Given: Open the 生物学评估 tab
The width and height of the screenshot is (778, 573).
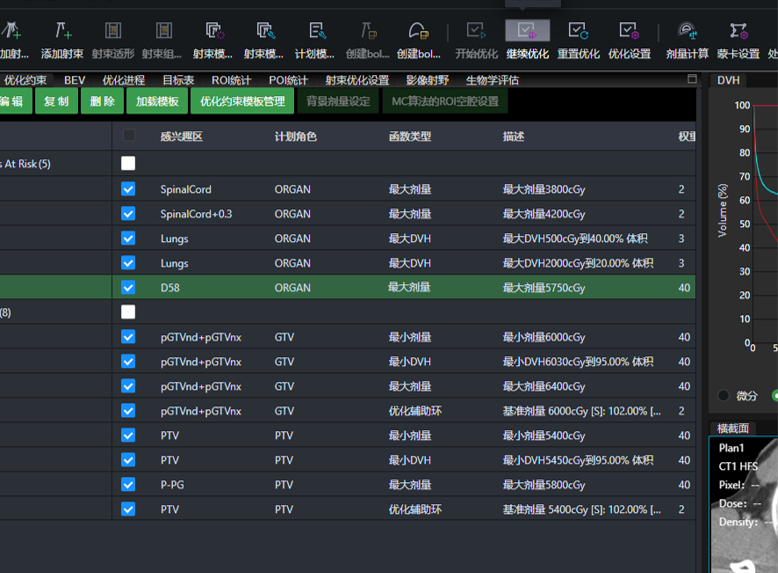Looking at the screenshot, I should pos(492,80).
